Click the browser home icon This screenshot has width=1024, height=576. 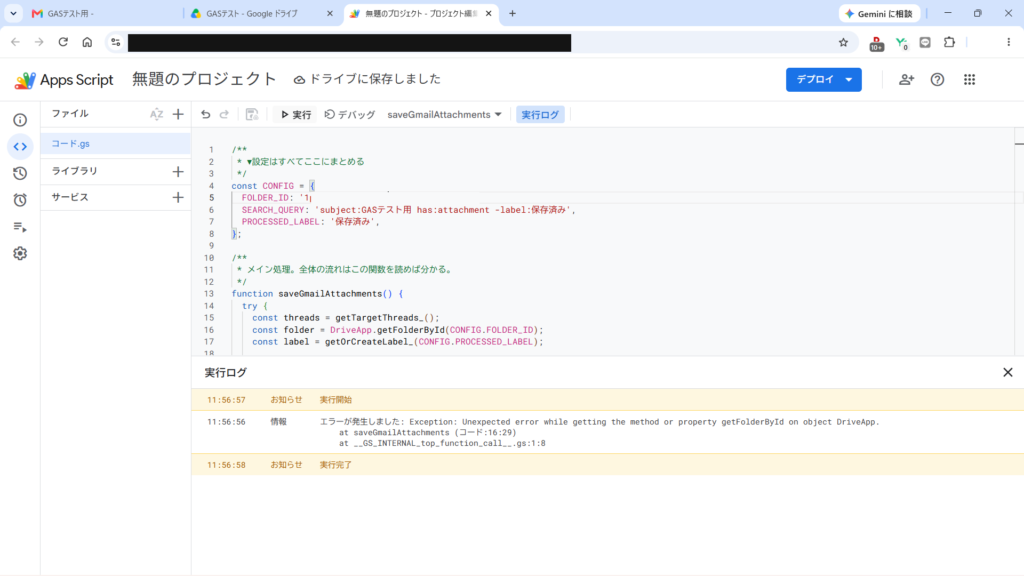click(87, 42)
